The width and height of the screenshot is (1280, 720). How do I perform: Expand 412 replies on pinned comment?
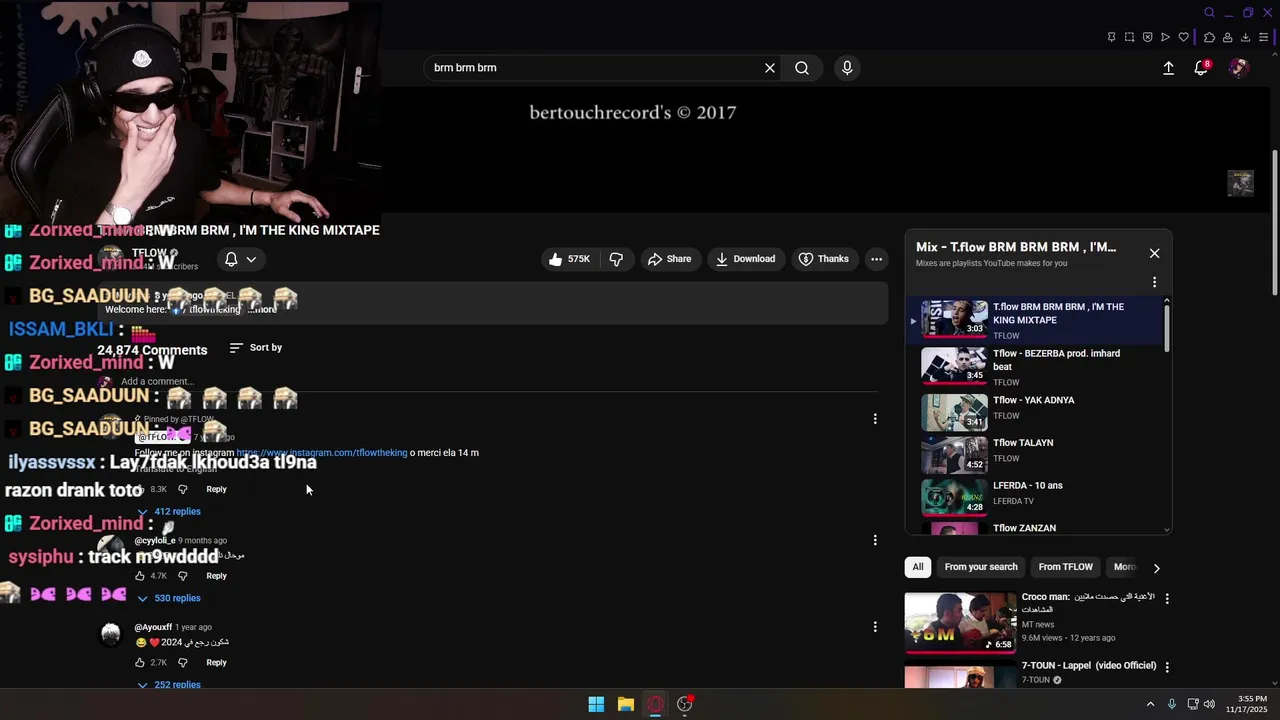point(168,512)
